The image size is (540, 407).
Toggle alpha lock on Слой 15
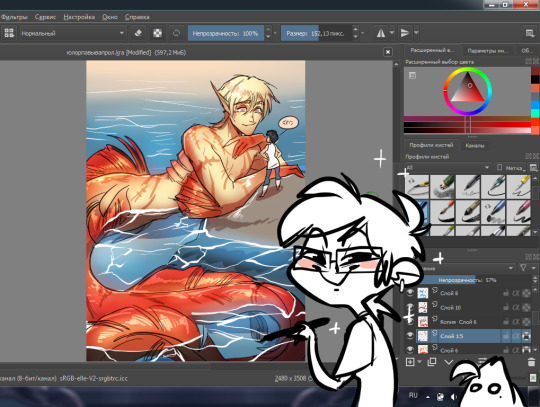pyautogui.click(x=527, y=336)
